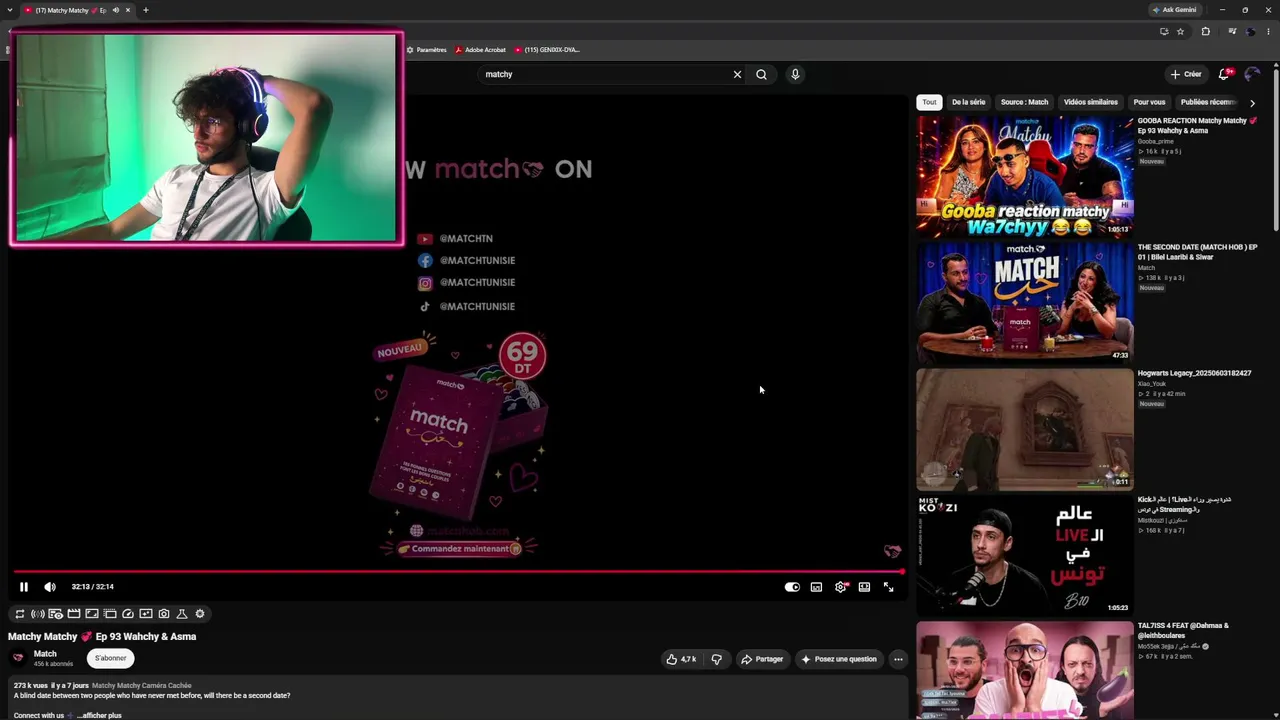1280x720 pixels.
Task: Open a new browser tab with plus
Action: (146, 10)
